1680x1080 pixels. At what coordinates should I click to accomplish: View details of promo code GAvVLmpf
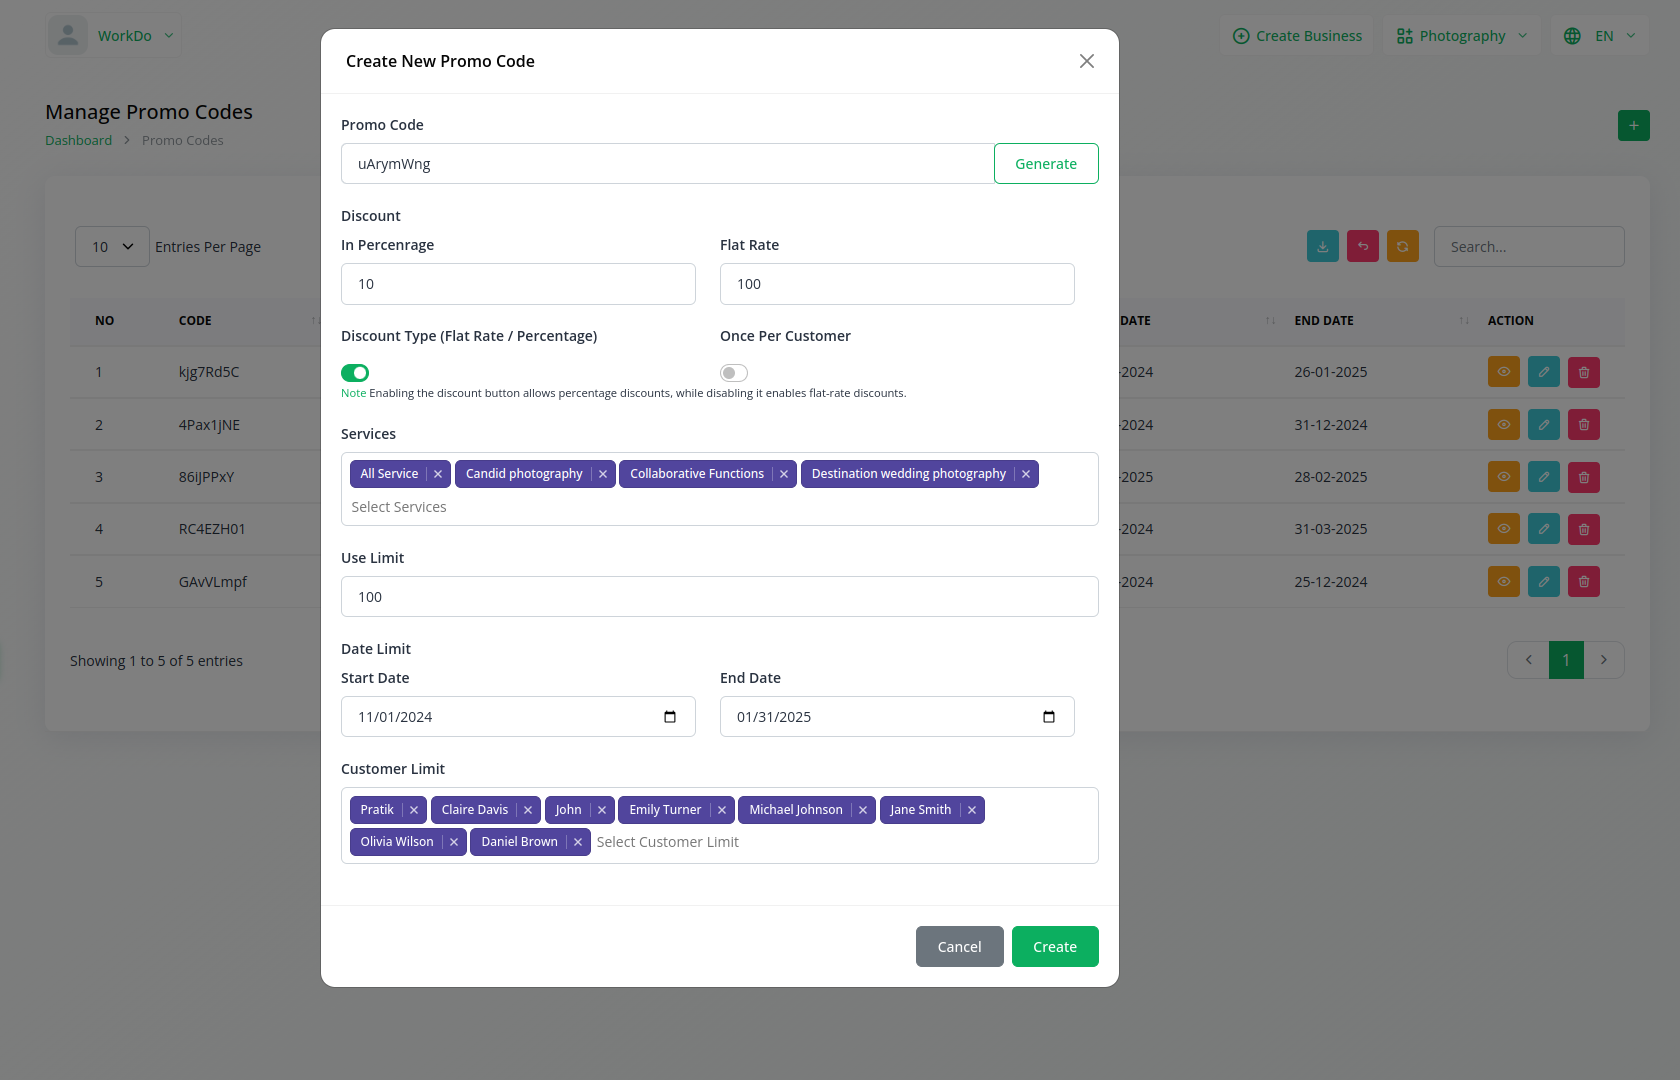[x=1503, y=582]
